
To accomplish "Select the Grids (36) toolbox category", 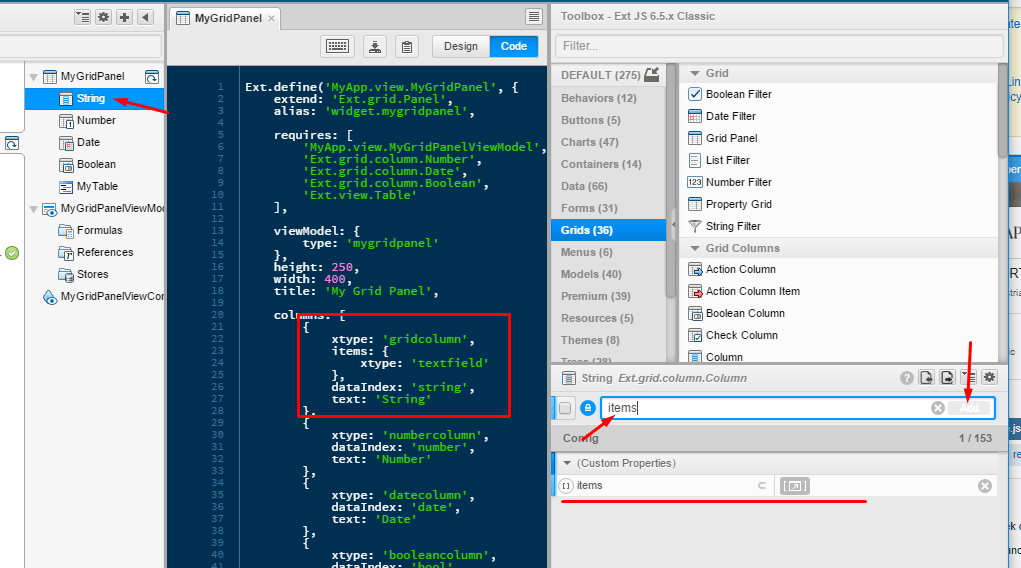I will [608, 230].
